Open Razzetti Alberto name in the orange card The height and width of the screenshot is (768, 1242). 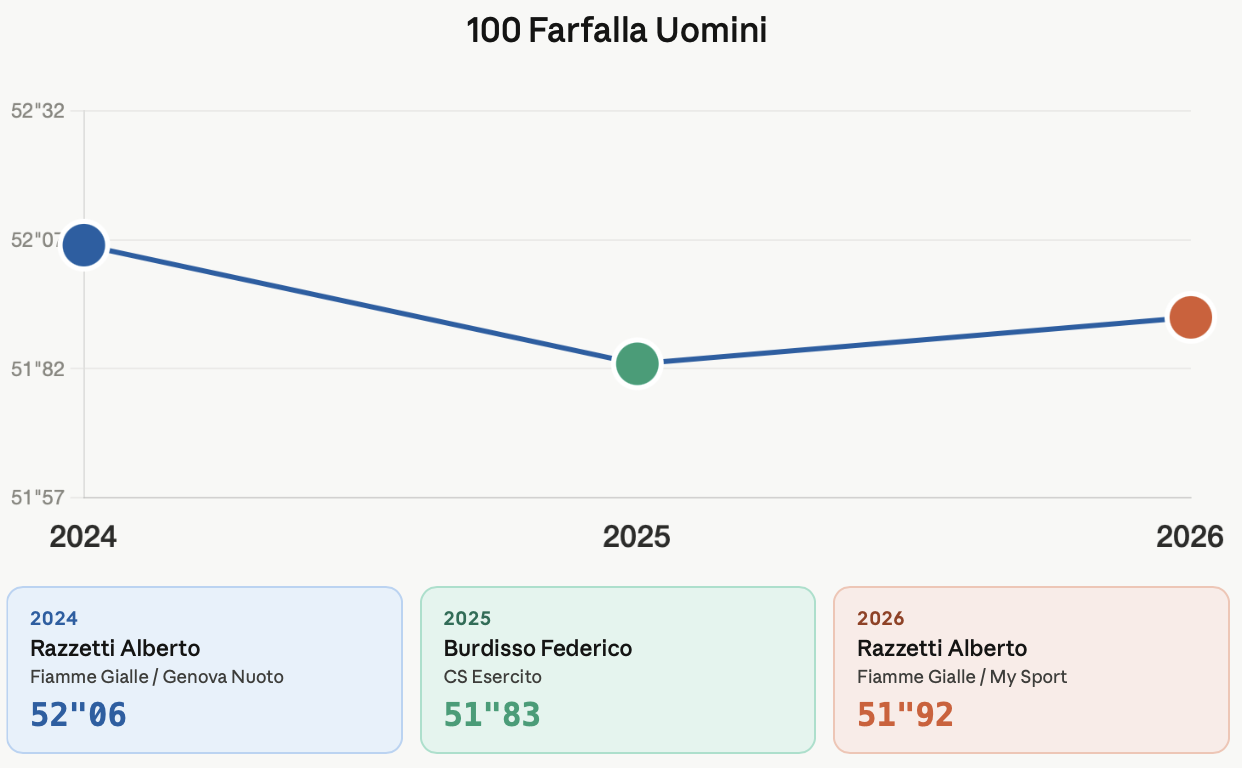tap(942, 648)
